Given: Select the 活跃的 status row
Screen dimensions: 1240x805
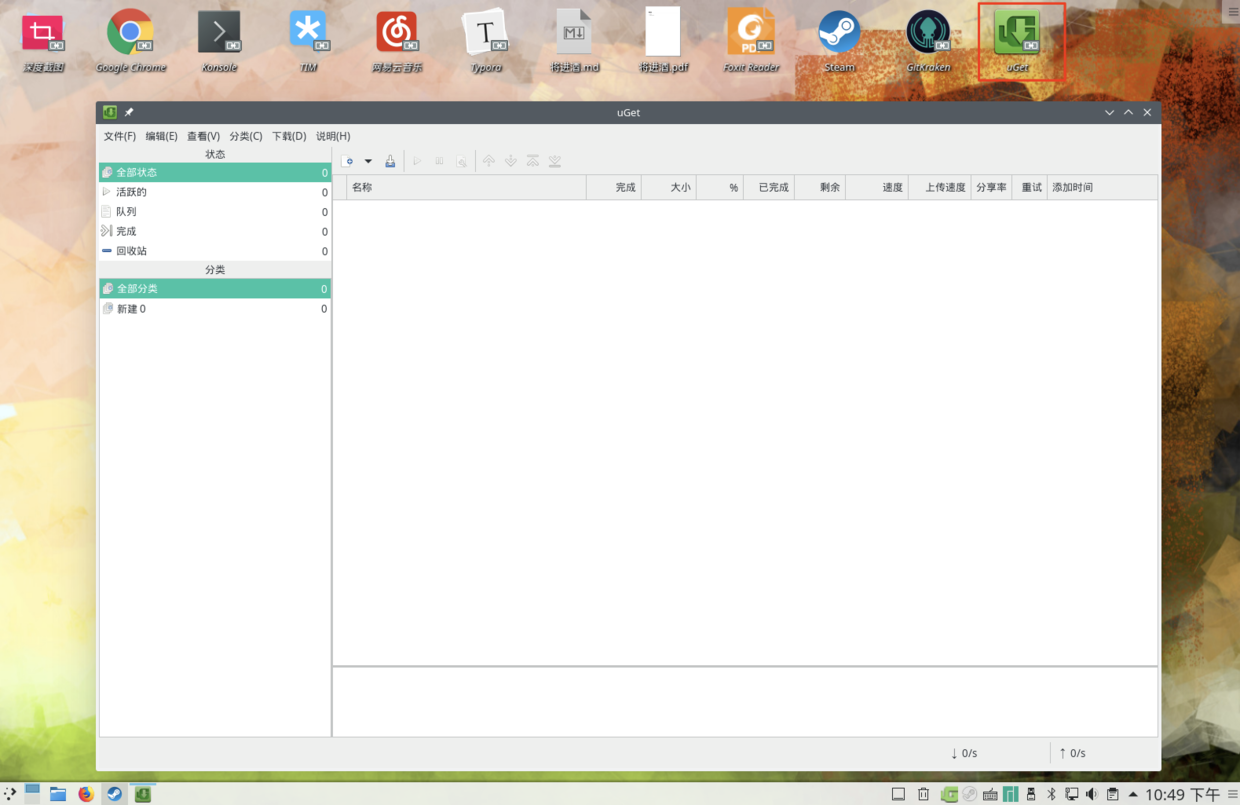Looking at the screenshot, I should point(215,192).
